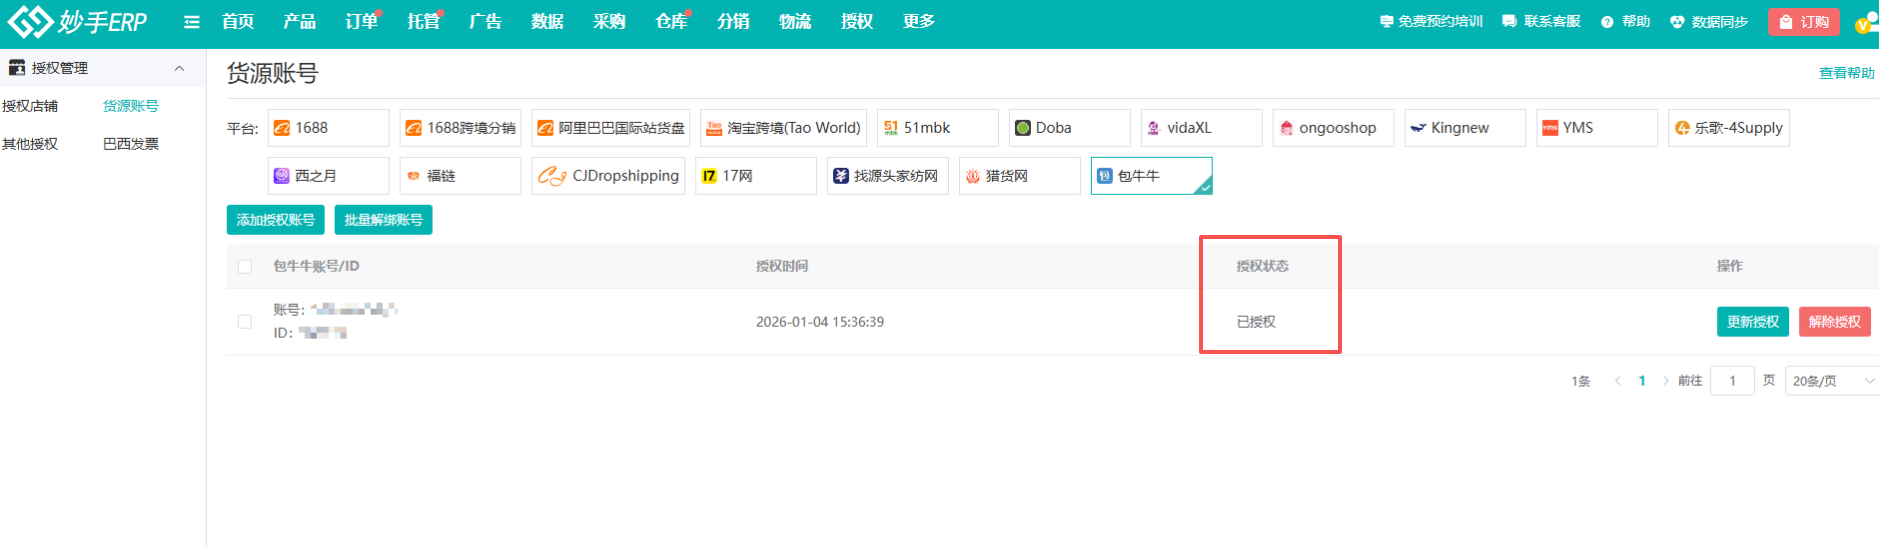Click page number 1 in pagination
Screen dimensions: 1879x547
click(1642, 381)
